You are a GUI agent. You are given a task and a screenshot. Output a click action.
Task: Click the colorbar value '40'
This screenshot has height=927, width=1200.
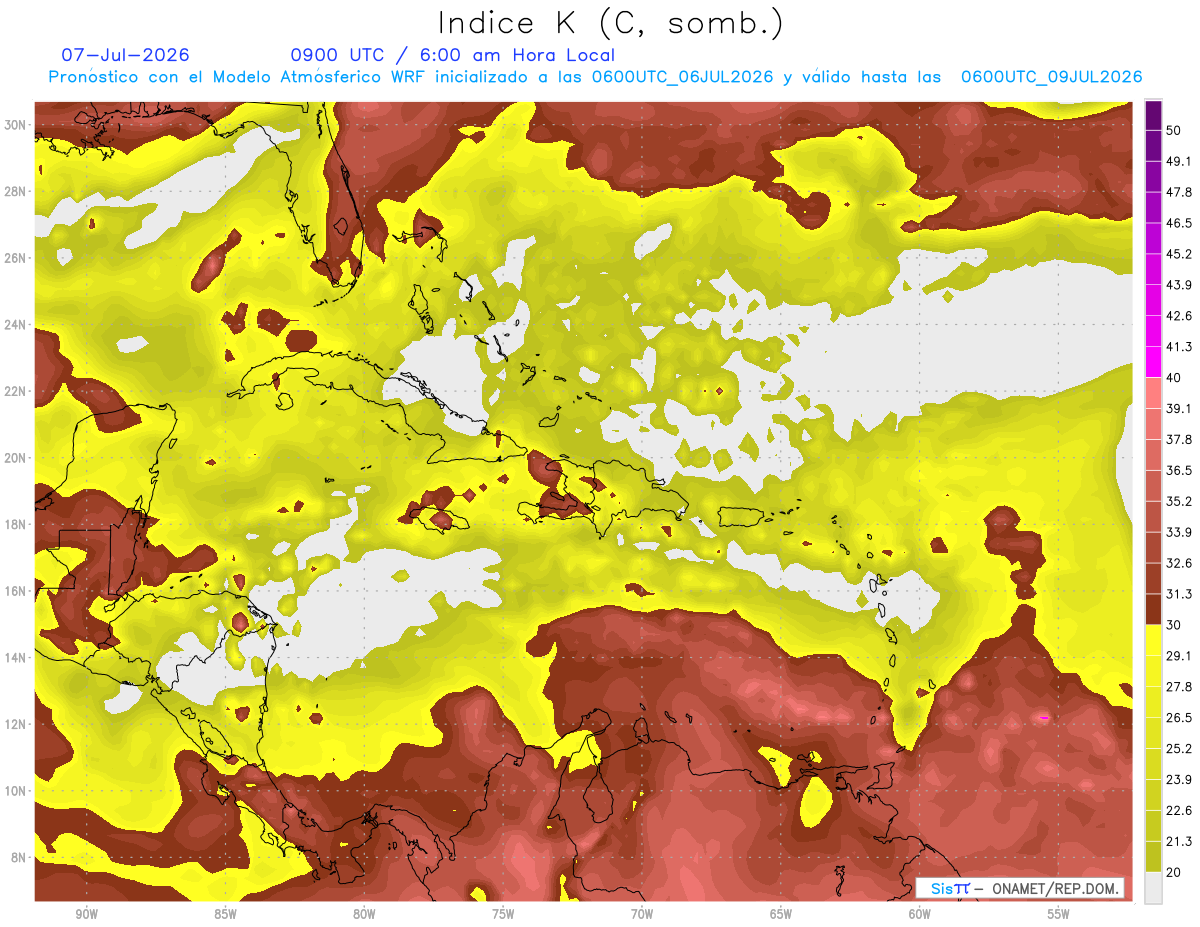pyautogui.click(x=1176, y=378)
